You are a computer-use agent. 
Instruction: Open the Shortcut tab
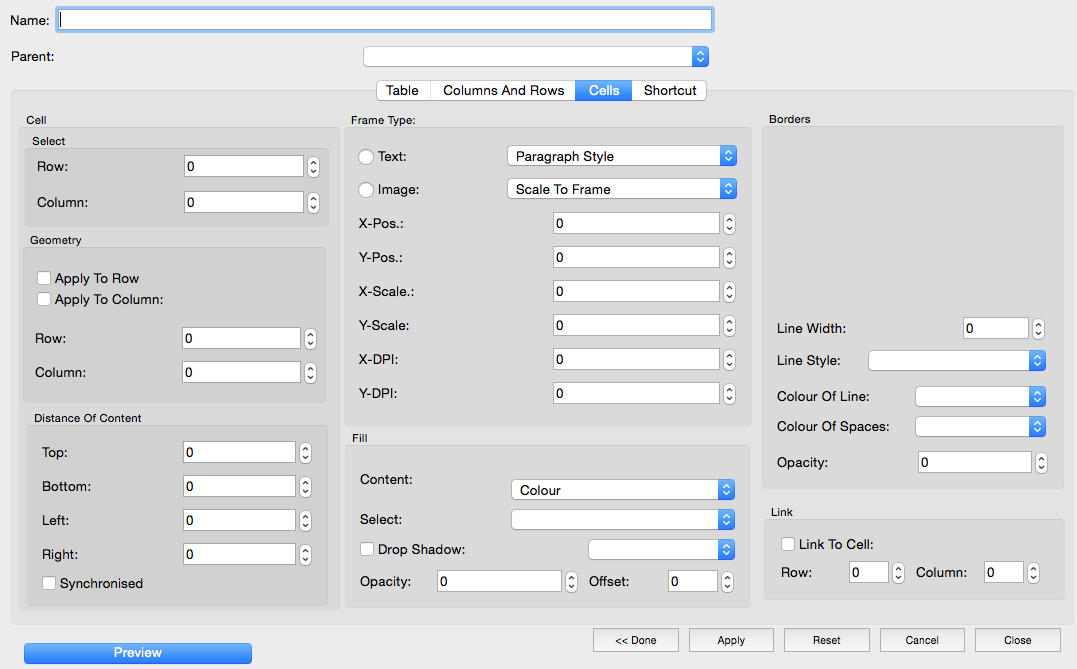pos(669,91)
